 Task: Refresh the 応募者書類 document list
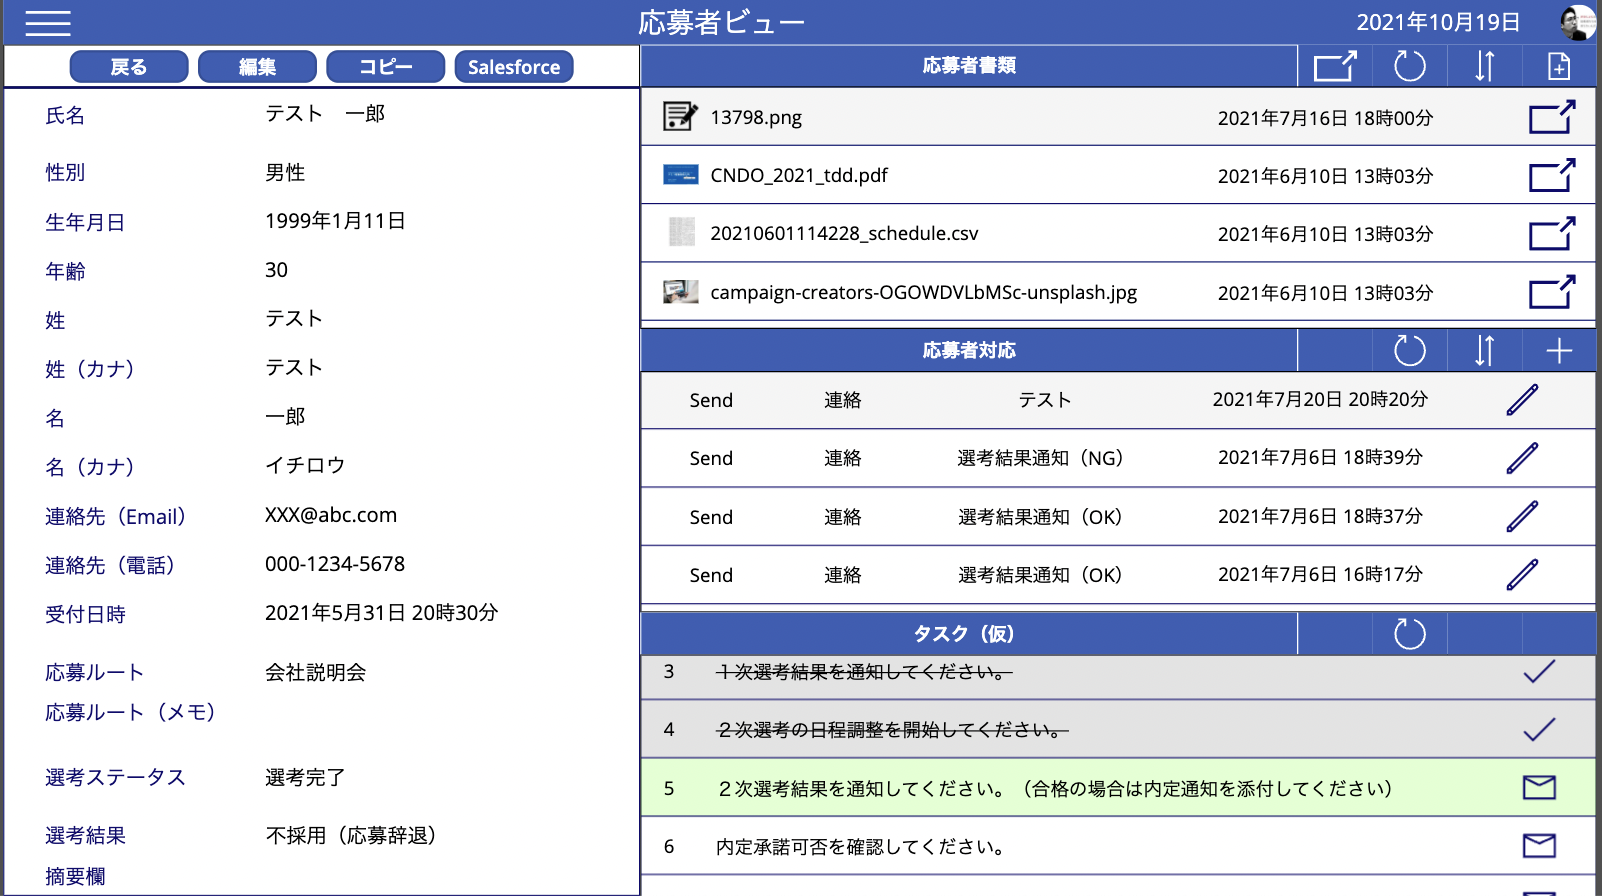[x=1409, y=66]
